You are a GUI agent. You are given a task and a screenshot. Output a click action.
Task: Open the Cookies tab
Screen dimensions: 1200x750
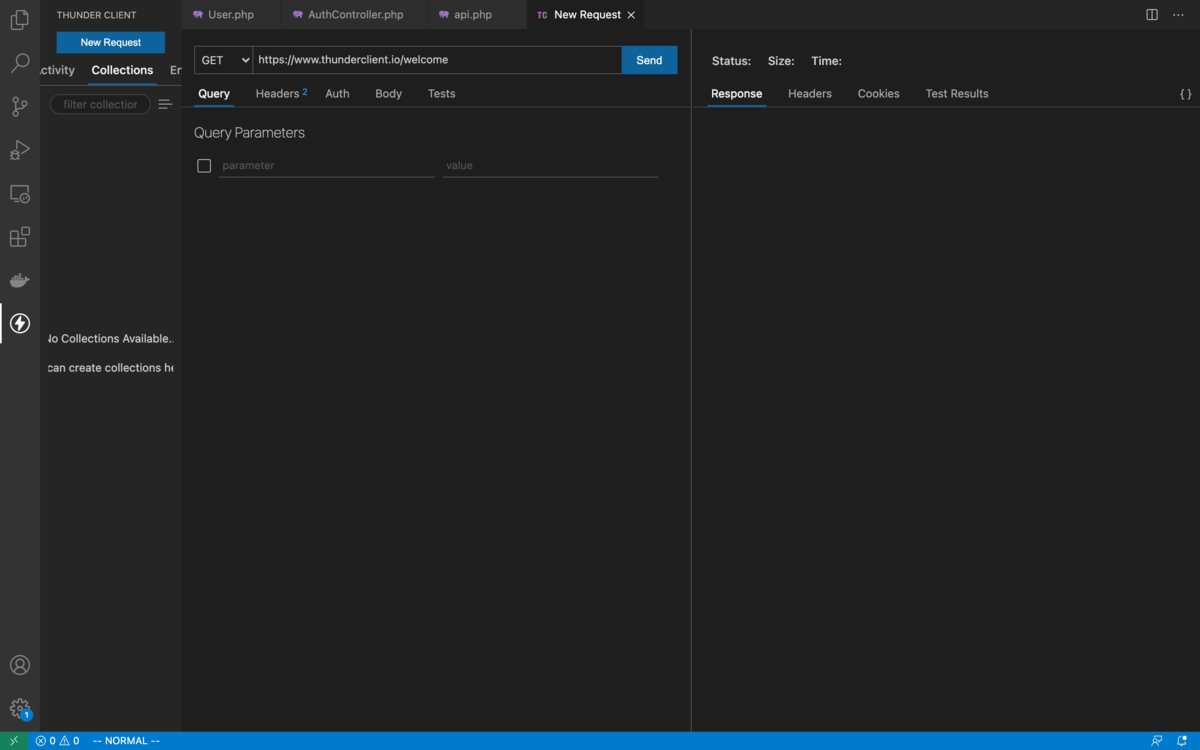pyautogui.click(x=878, y=94)
